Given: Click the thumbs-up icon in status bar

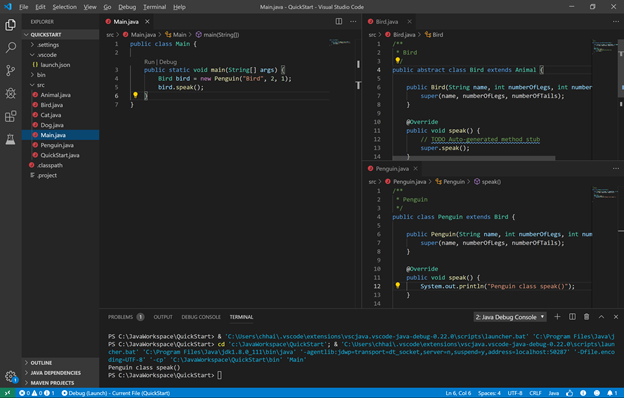Looking at the screenshot, I should [x=569, y=393].
